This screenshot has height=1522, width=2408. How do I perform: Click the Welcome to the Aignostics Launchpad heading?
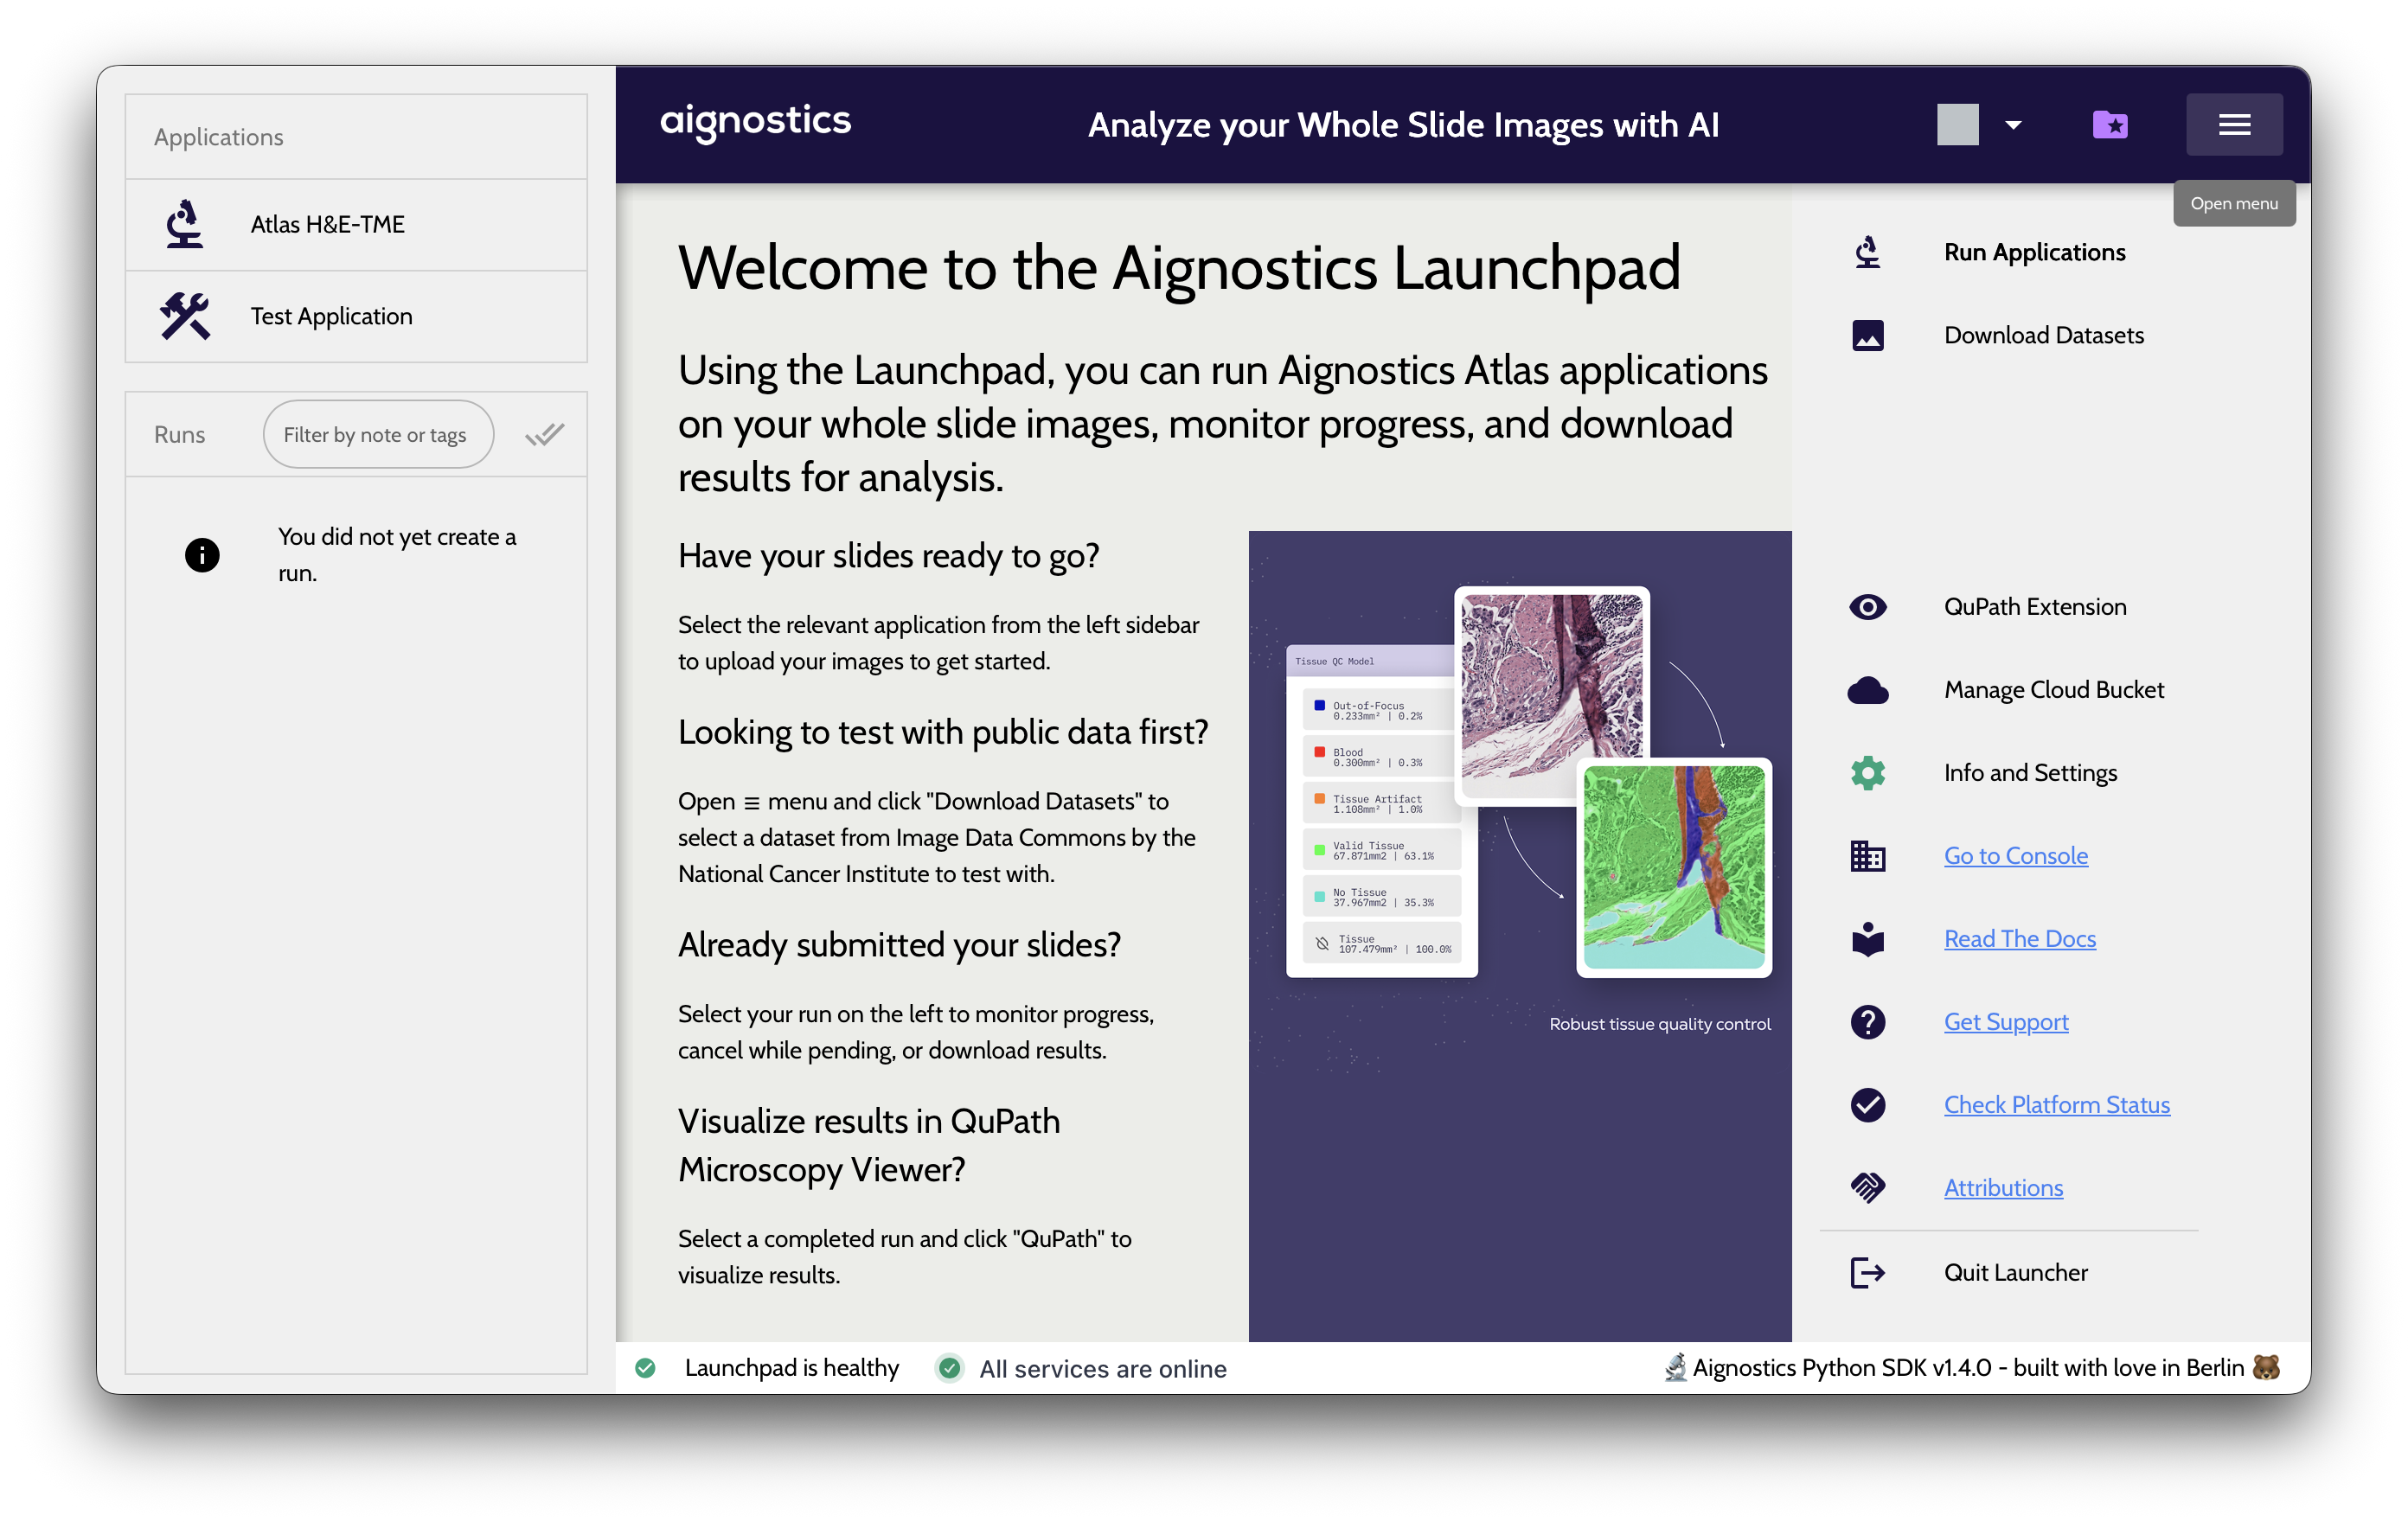click(1178, 268)
